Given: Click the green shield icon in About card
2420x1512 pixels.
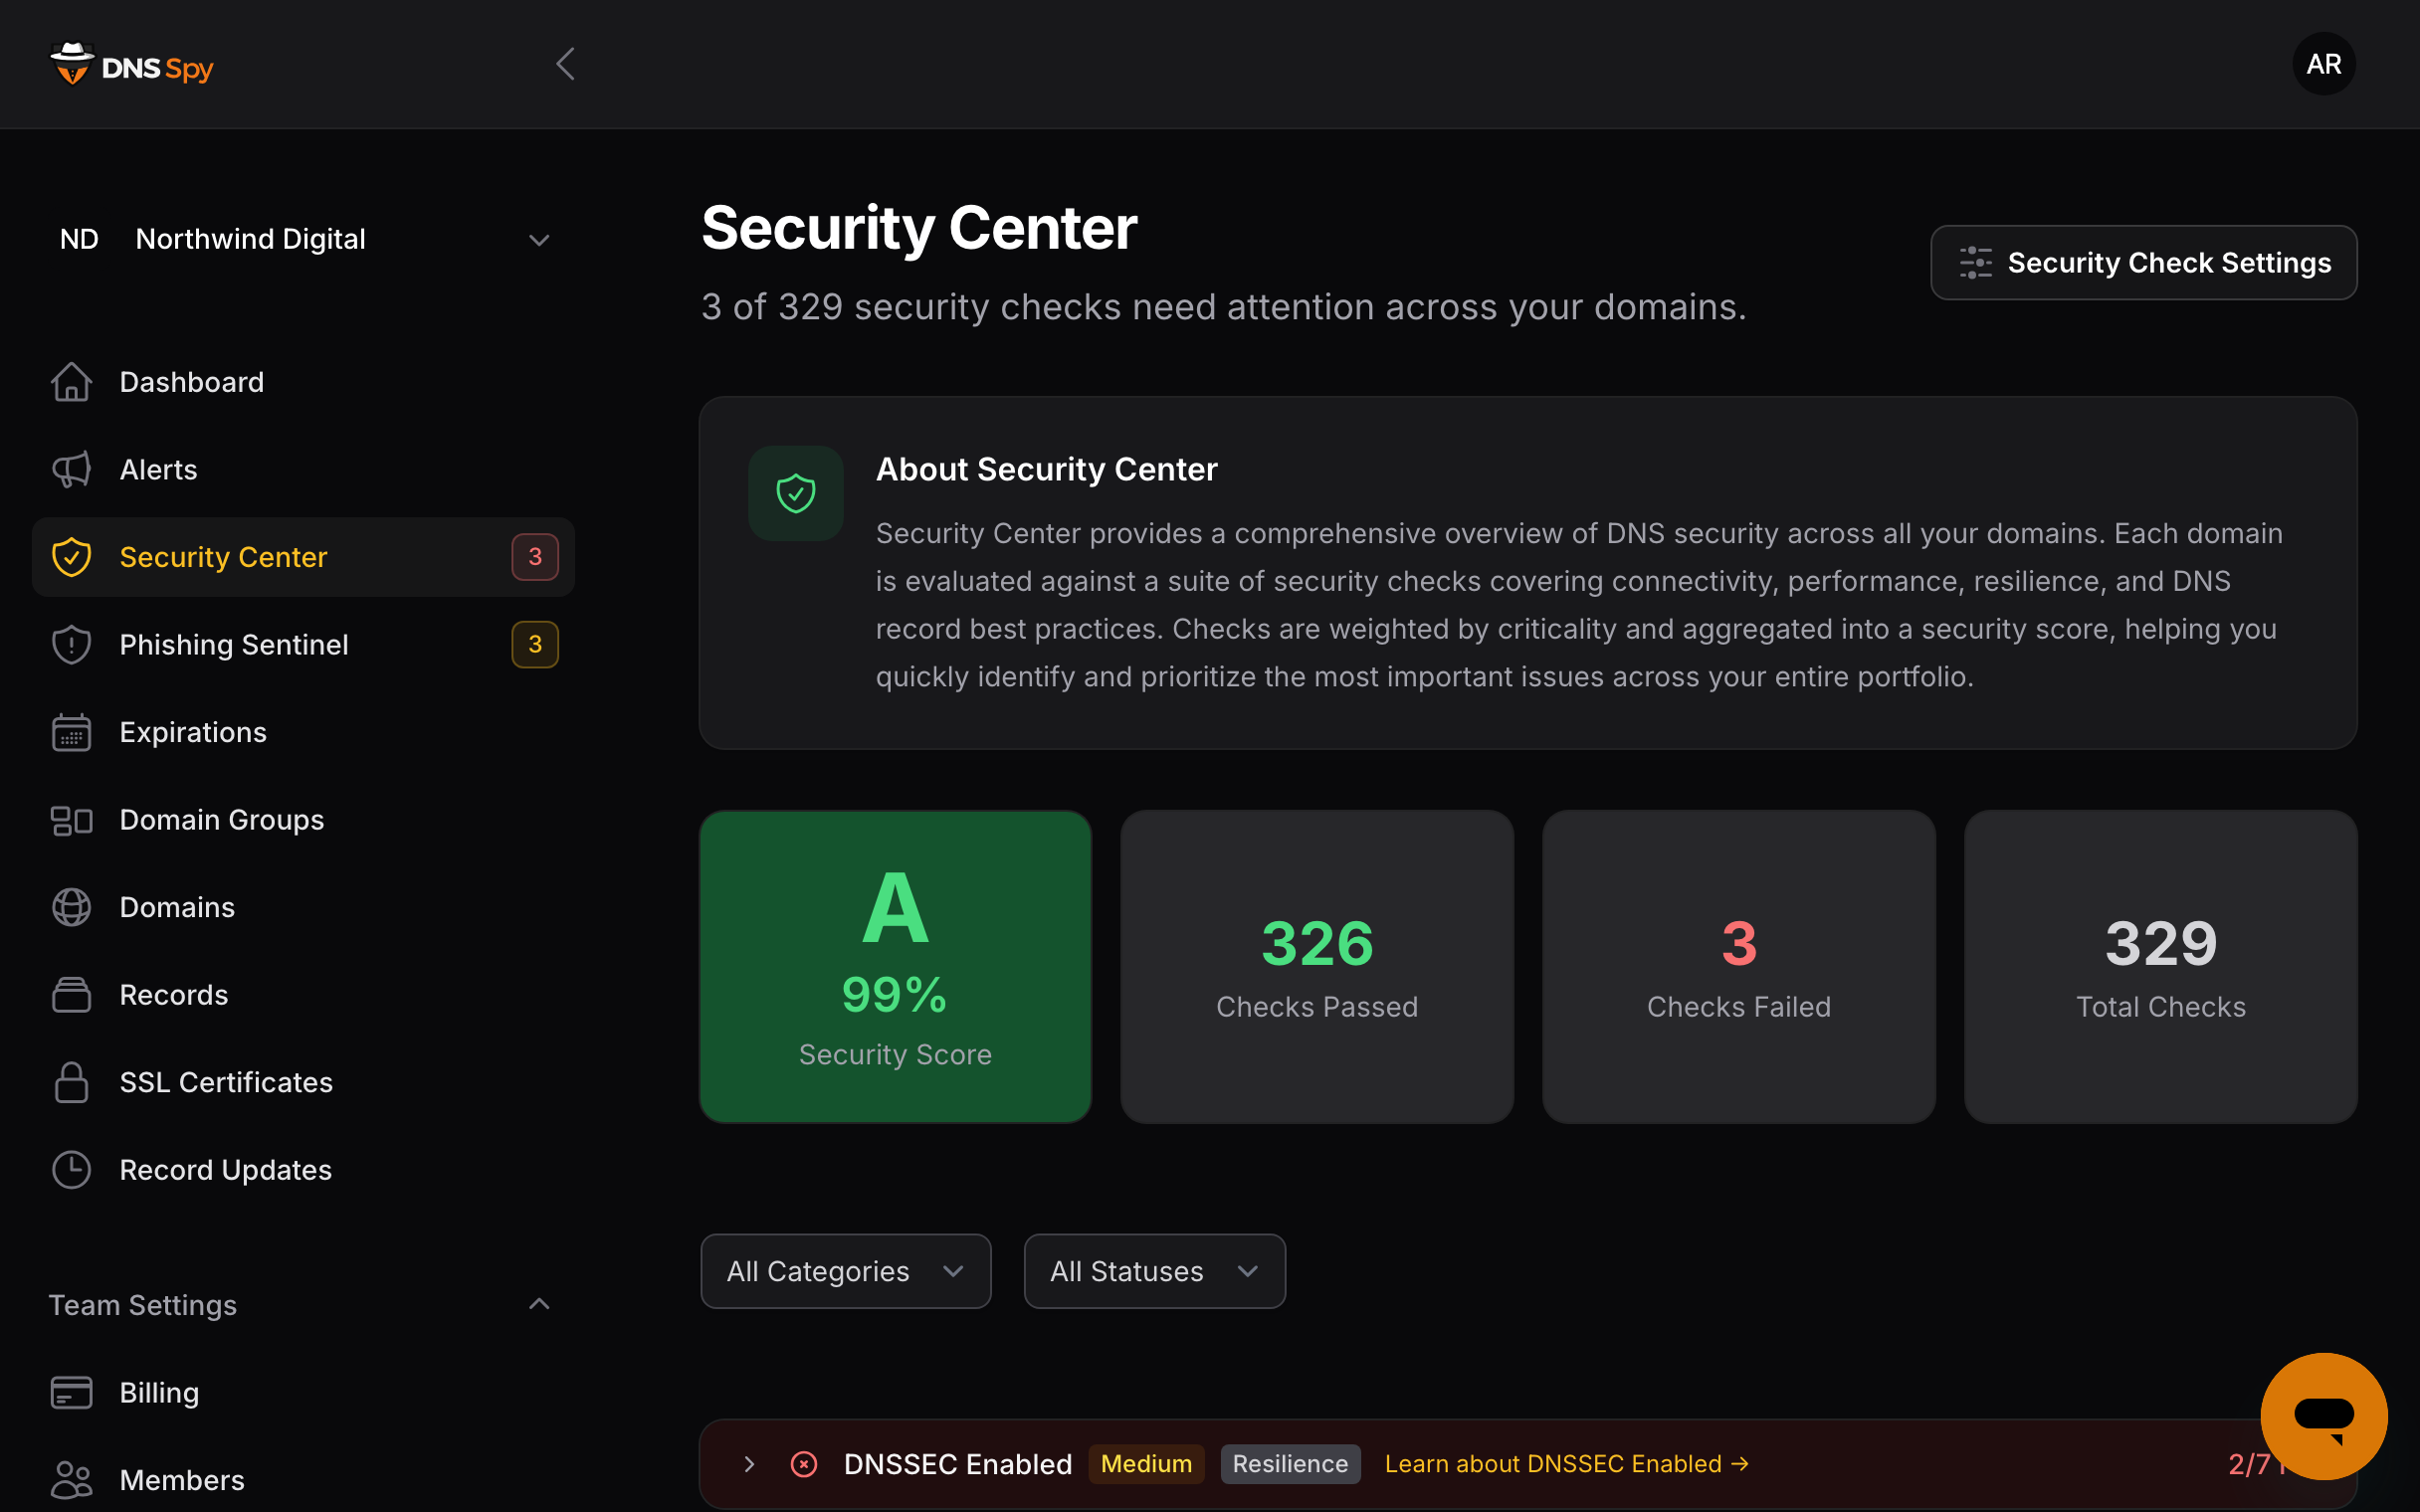Looking at the screenshot, I should (796, 493).
